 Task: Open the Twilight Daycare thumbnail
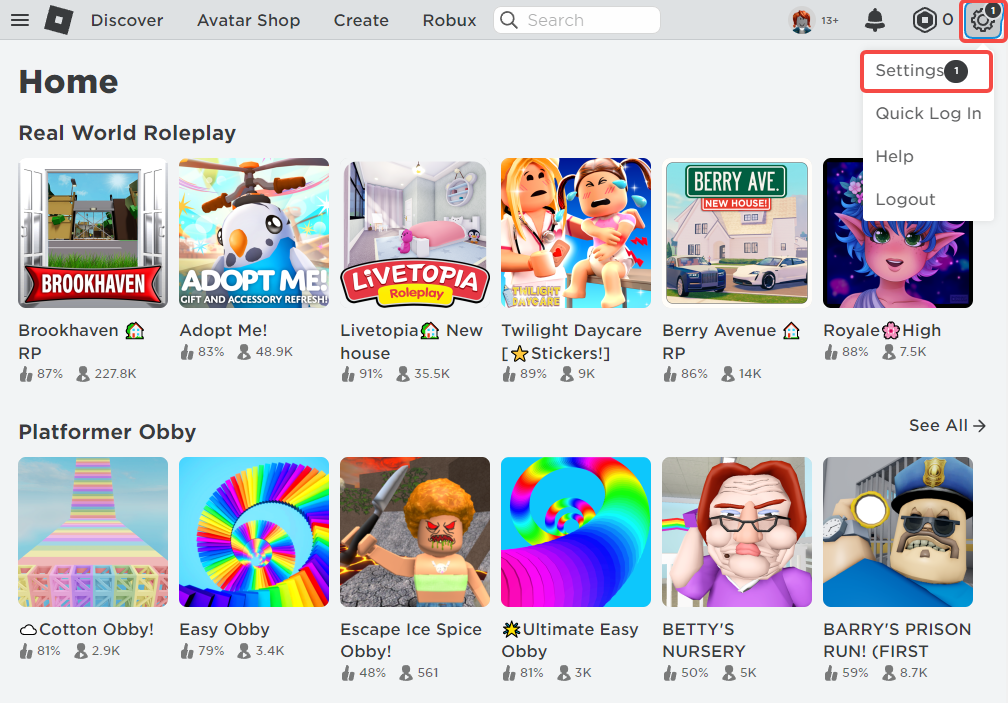576,233
